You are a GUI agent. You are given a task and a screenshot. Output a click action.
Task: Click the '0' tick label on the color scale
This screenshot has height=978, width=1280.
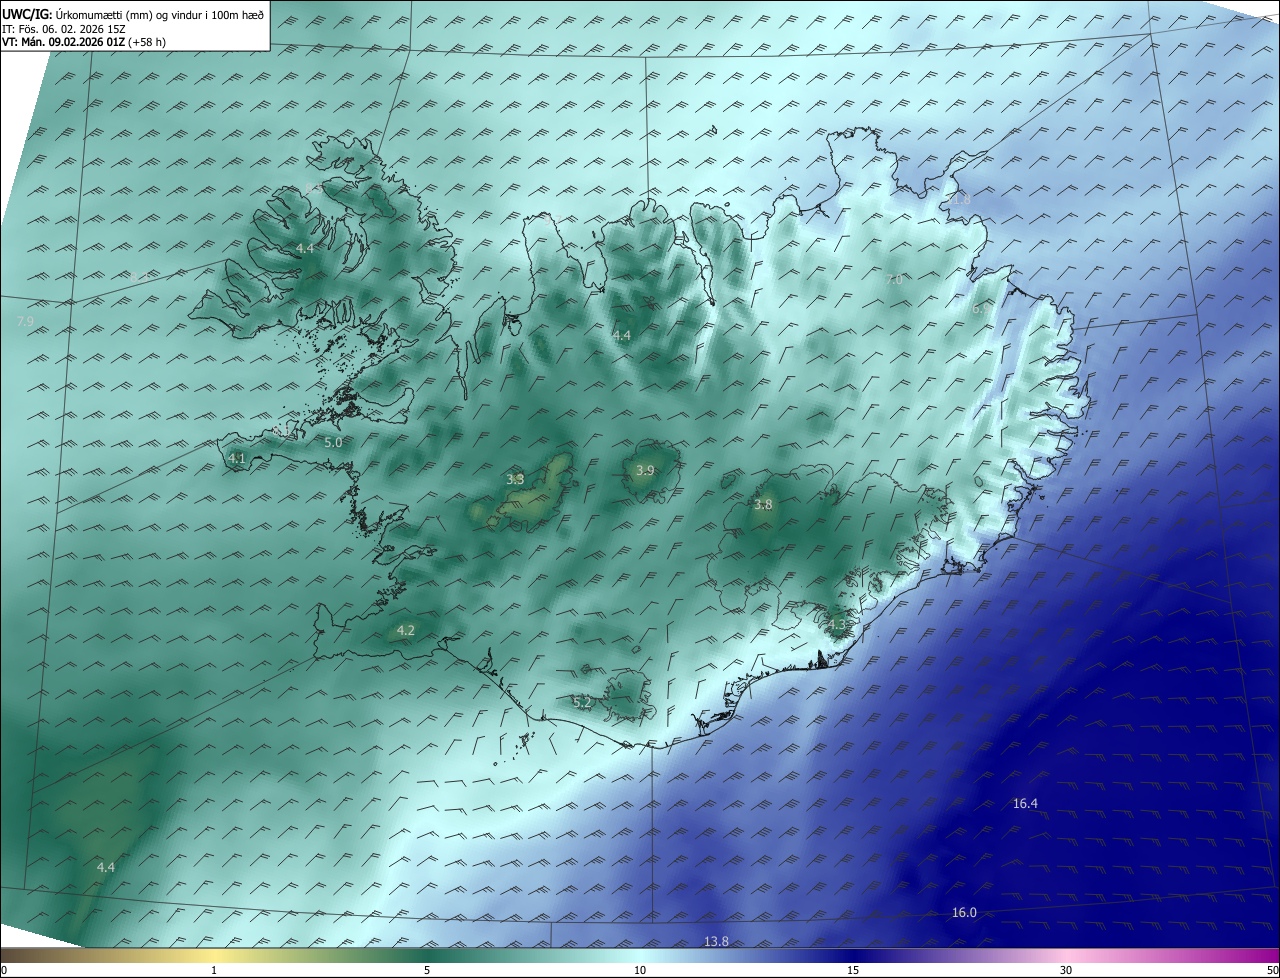click(4, 970)
